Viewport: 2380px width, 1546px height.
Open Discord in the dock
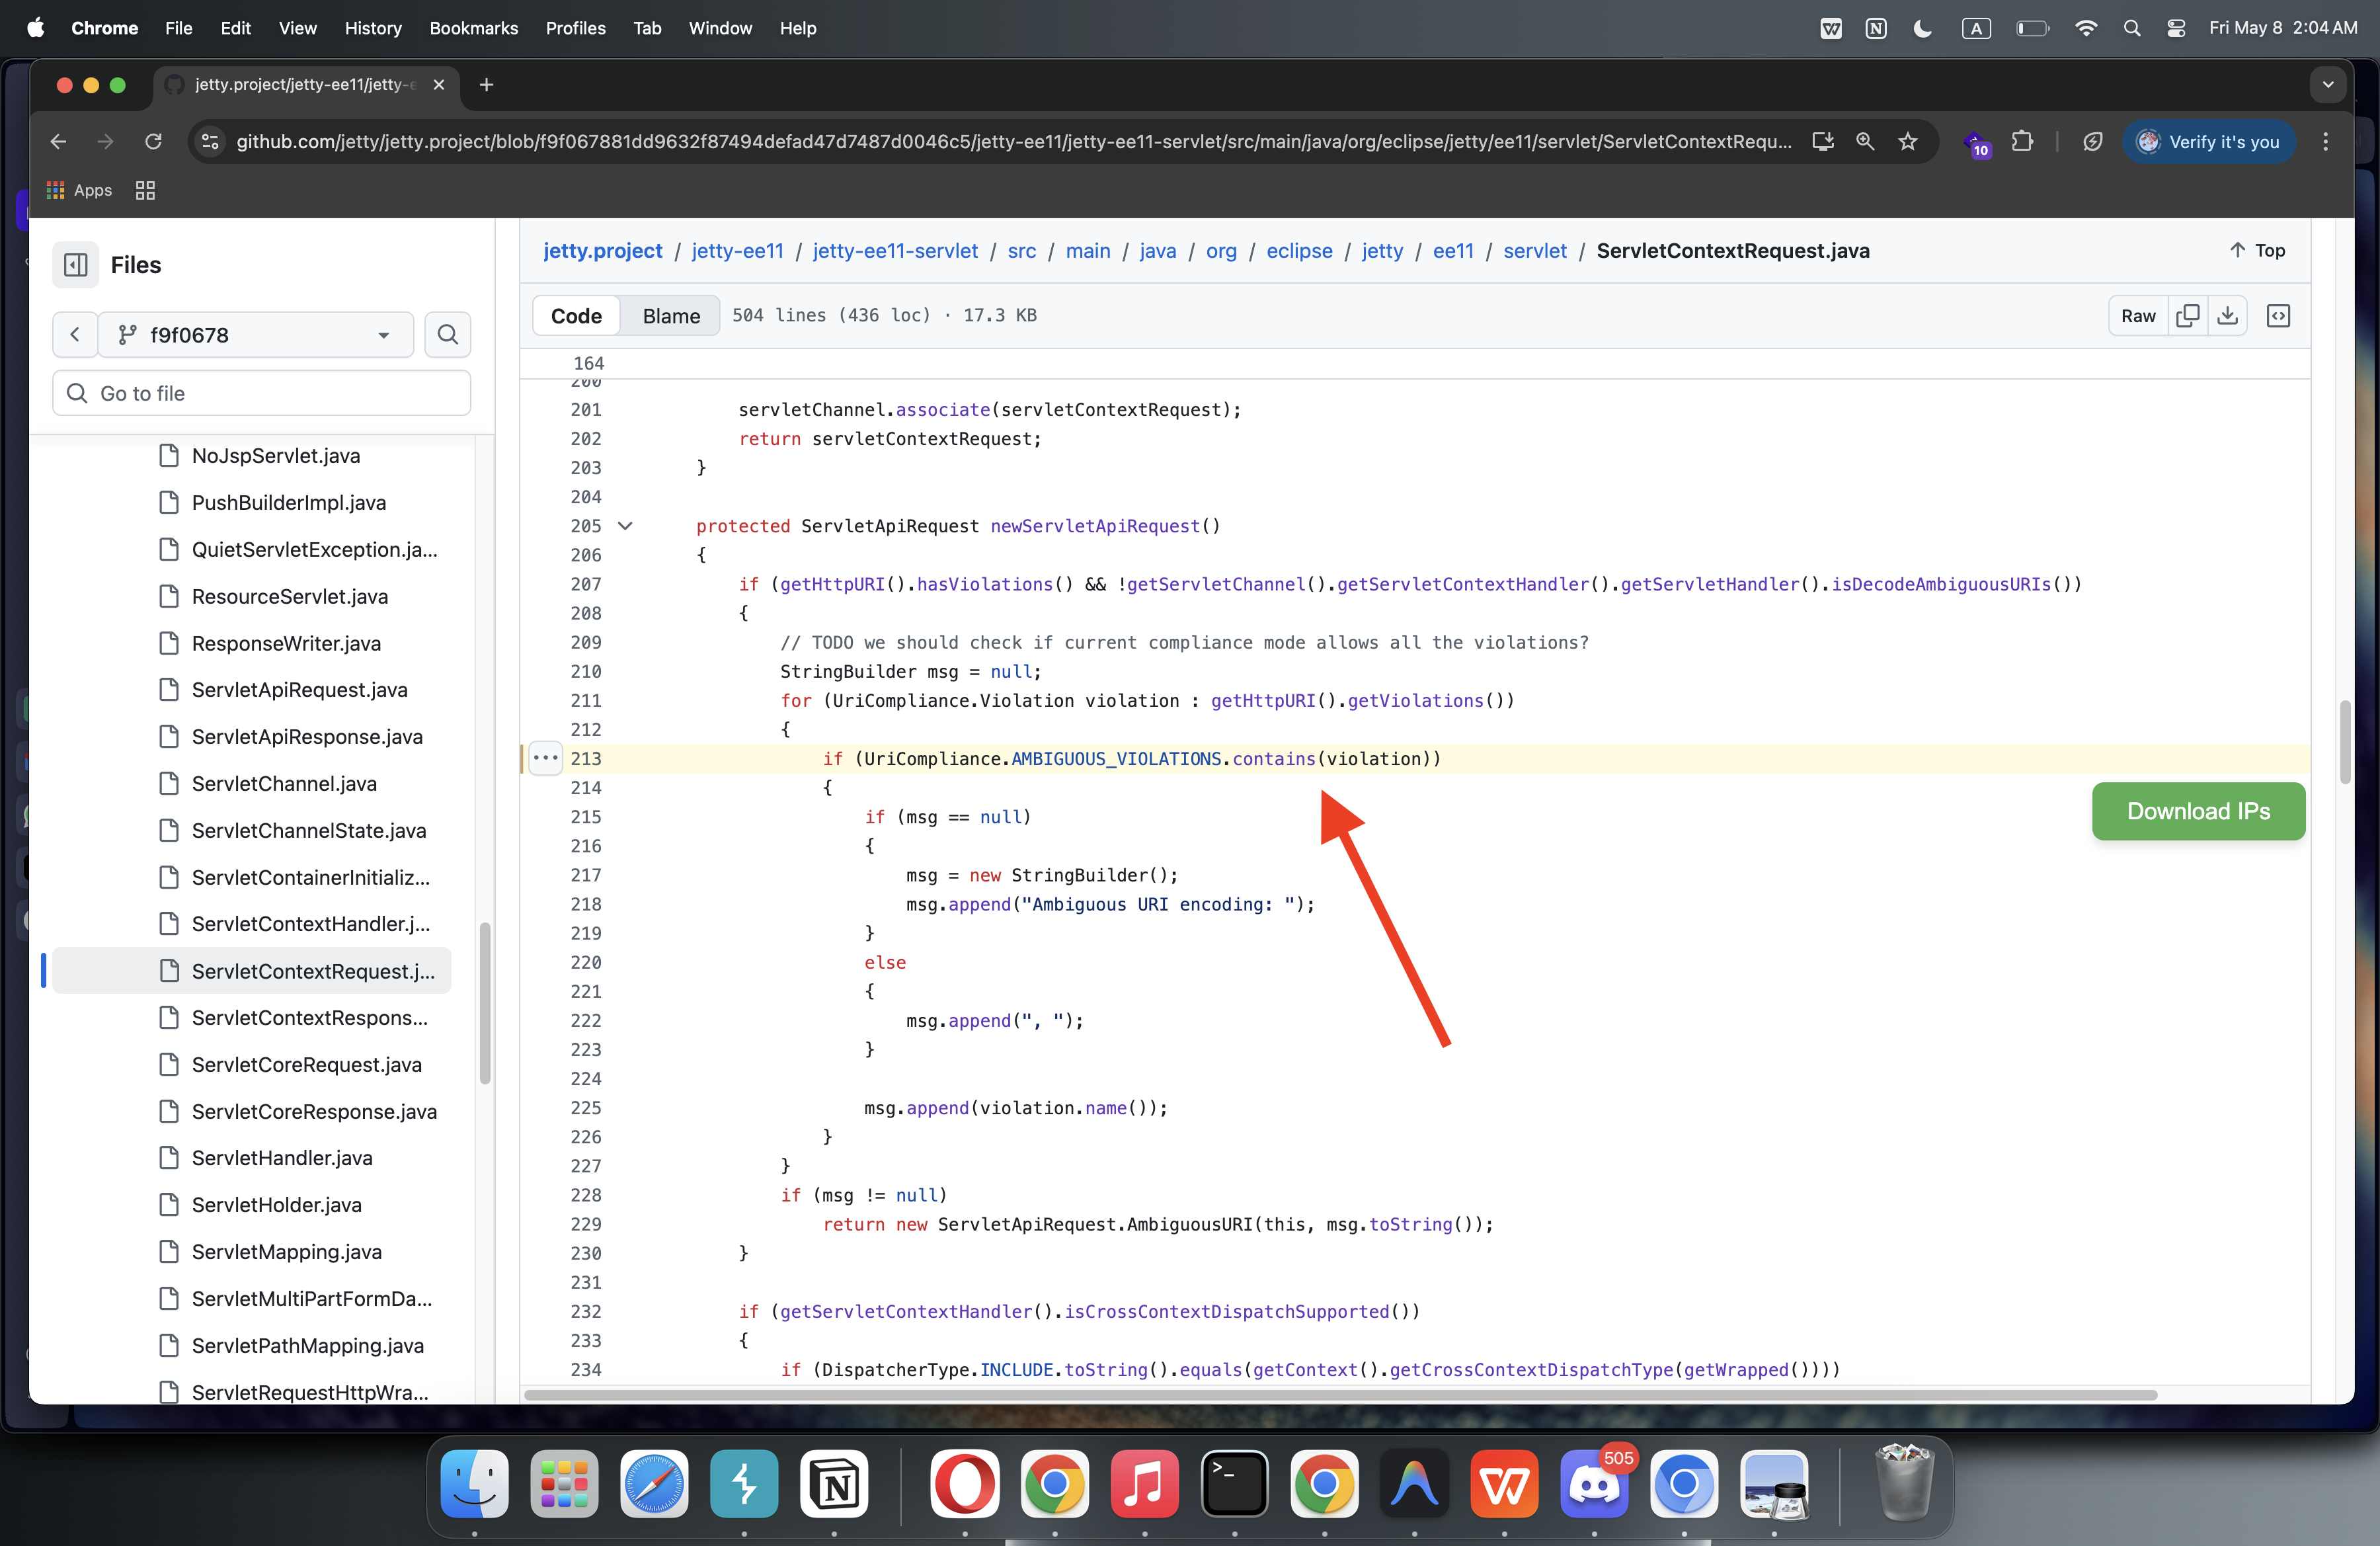(1594, 1484)
